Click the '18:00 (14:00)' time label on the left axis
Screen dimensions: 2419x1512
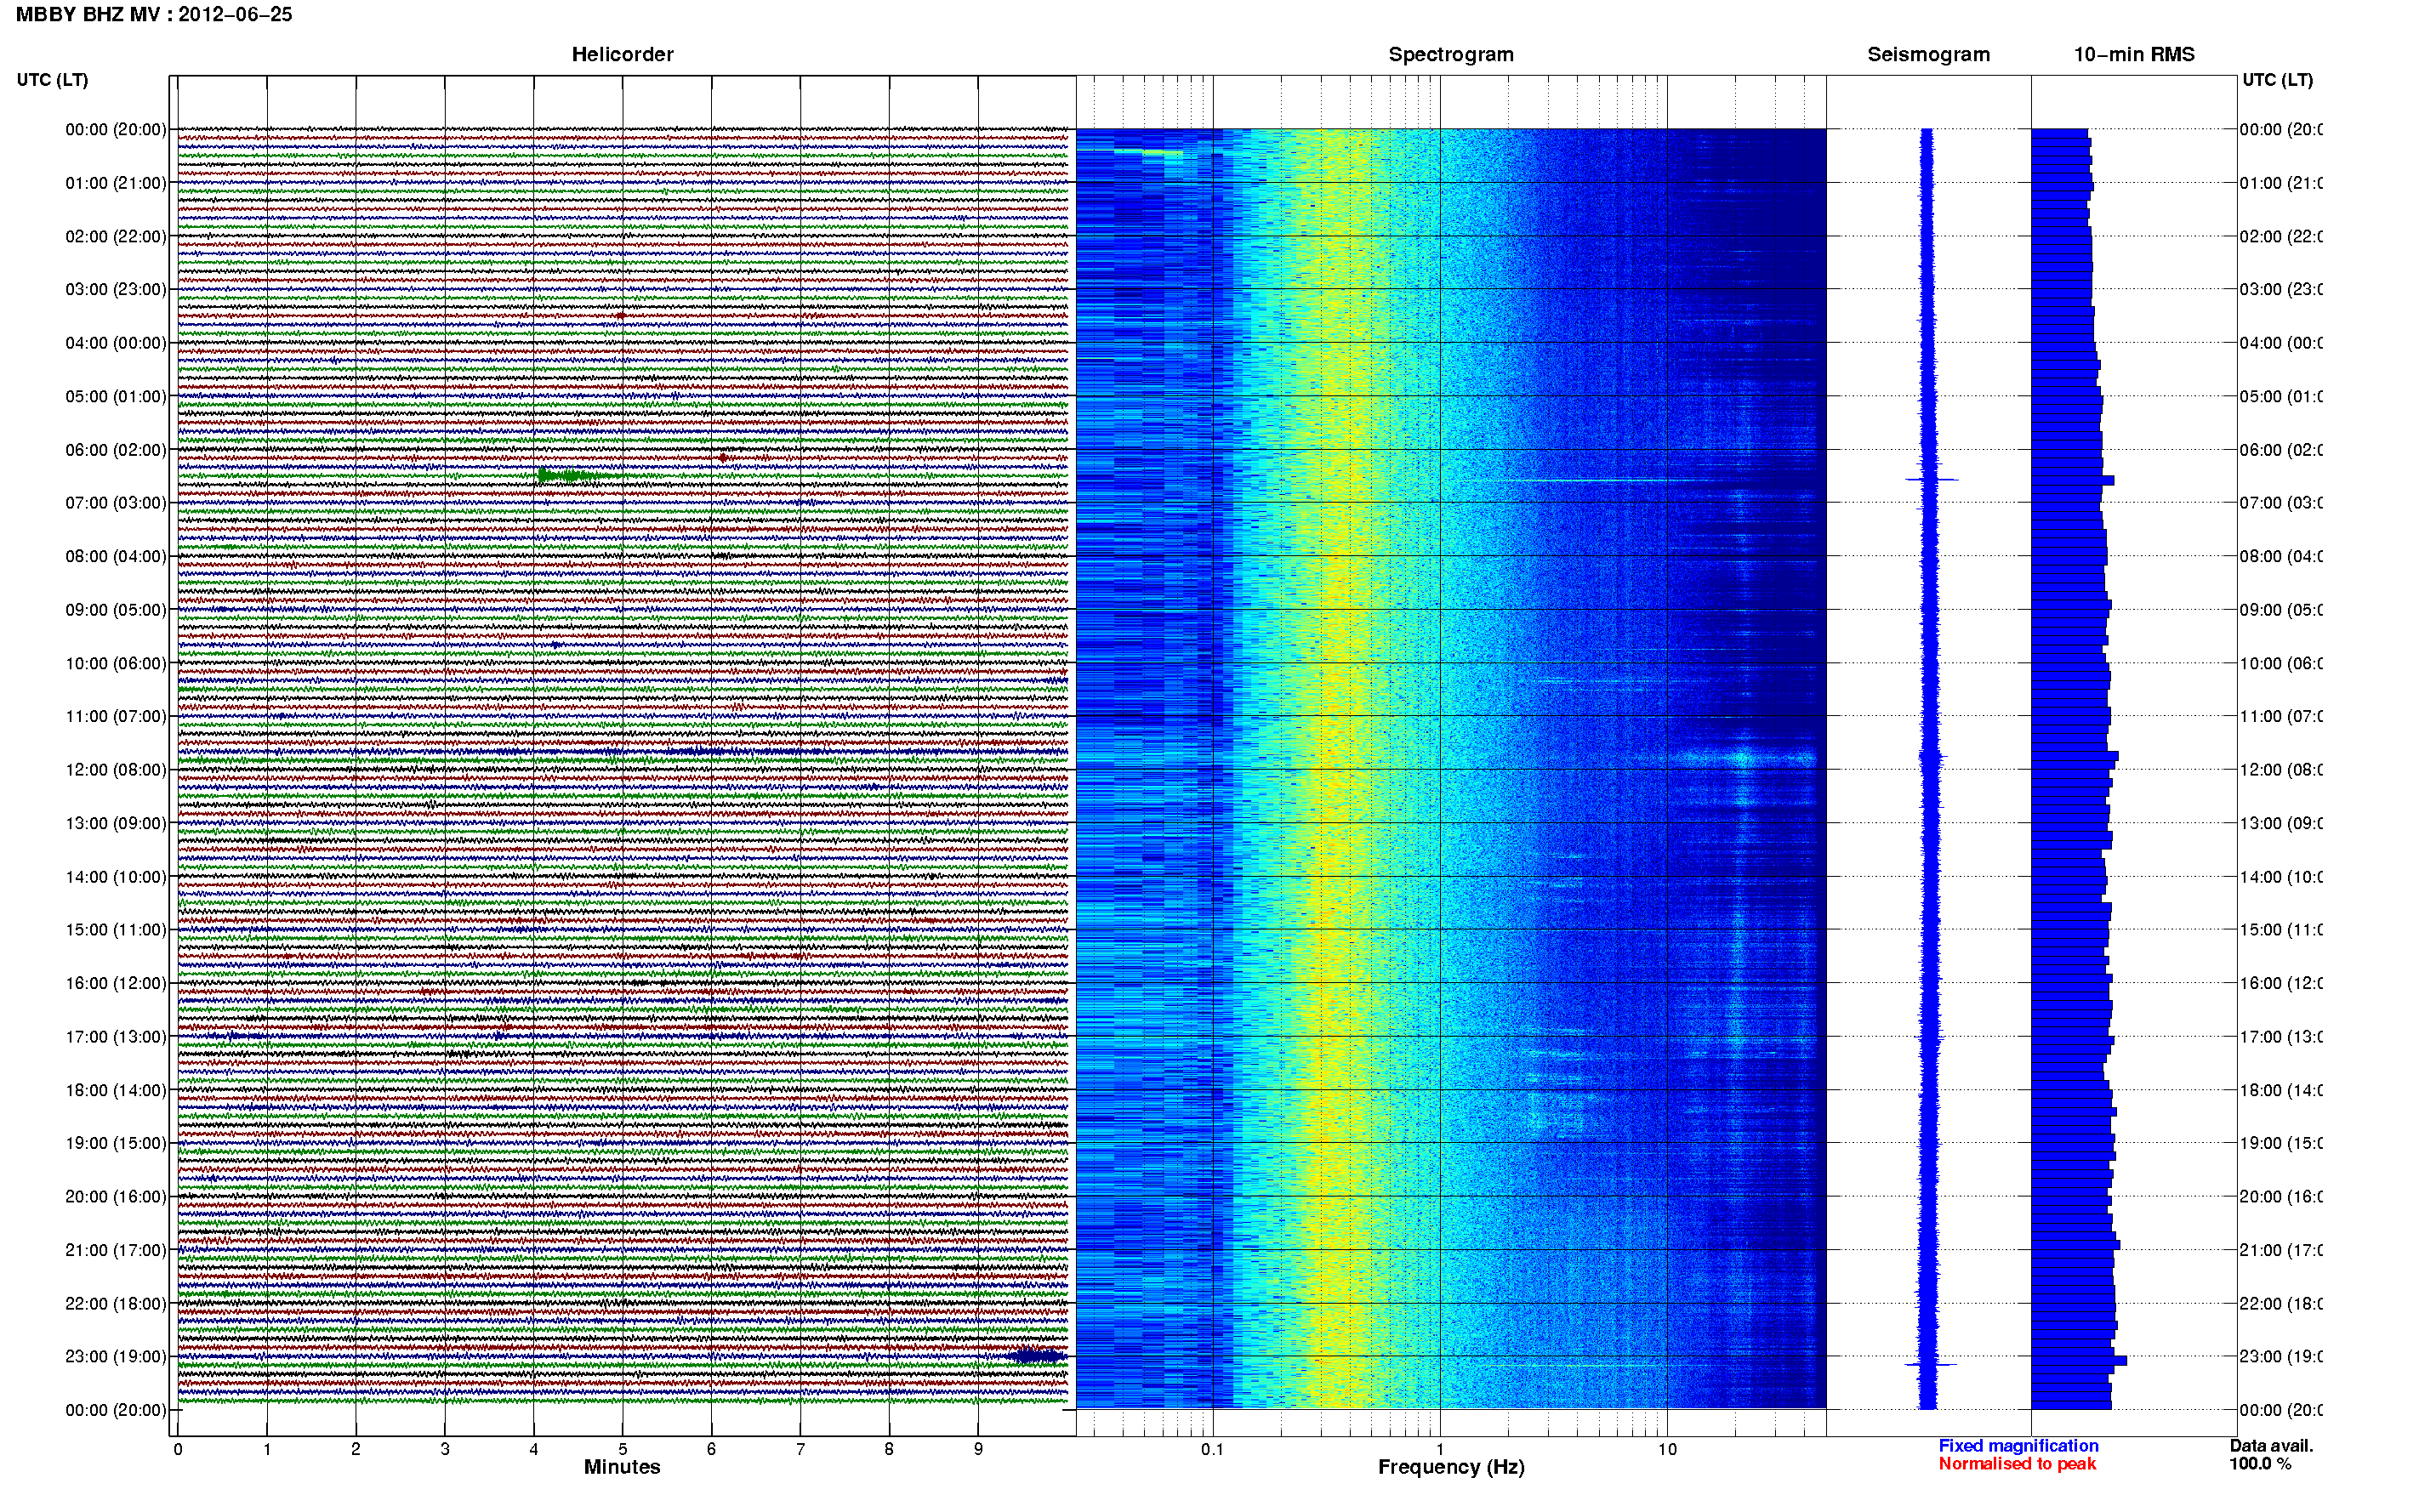point(116,1090)
